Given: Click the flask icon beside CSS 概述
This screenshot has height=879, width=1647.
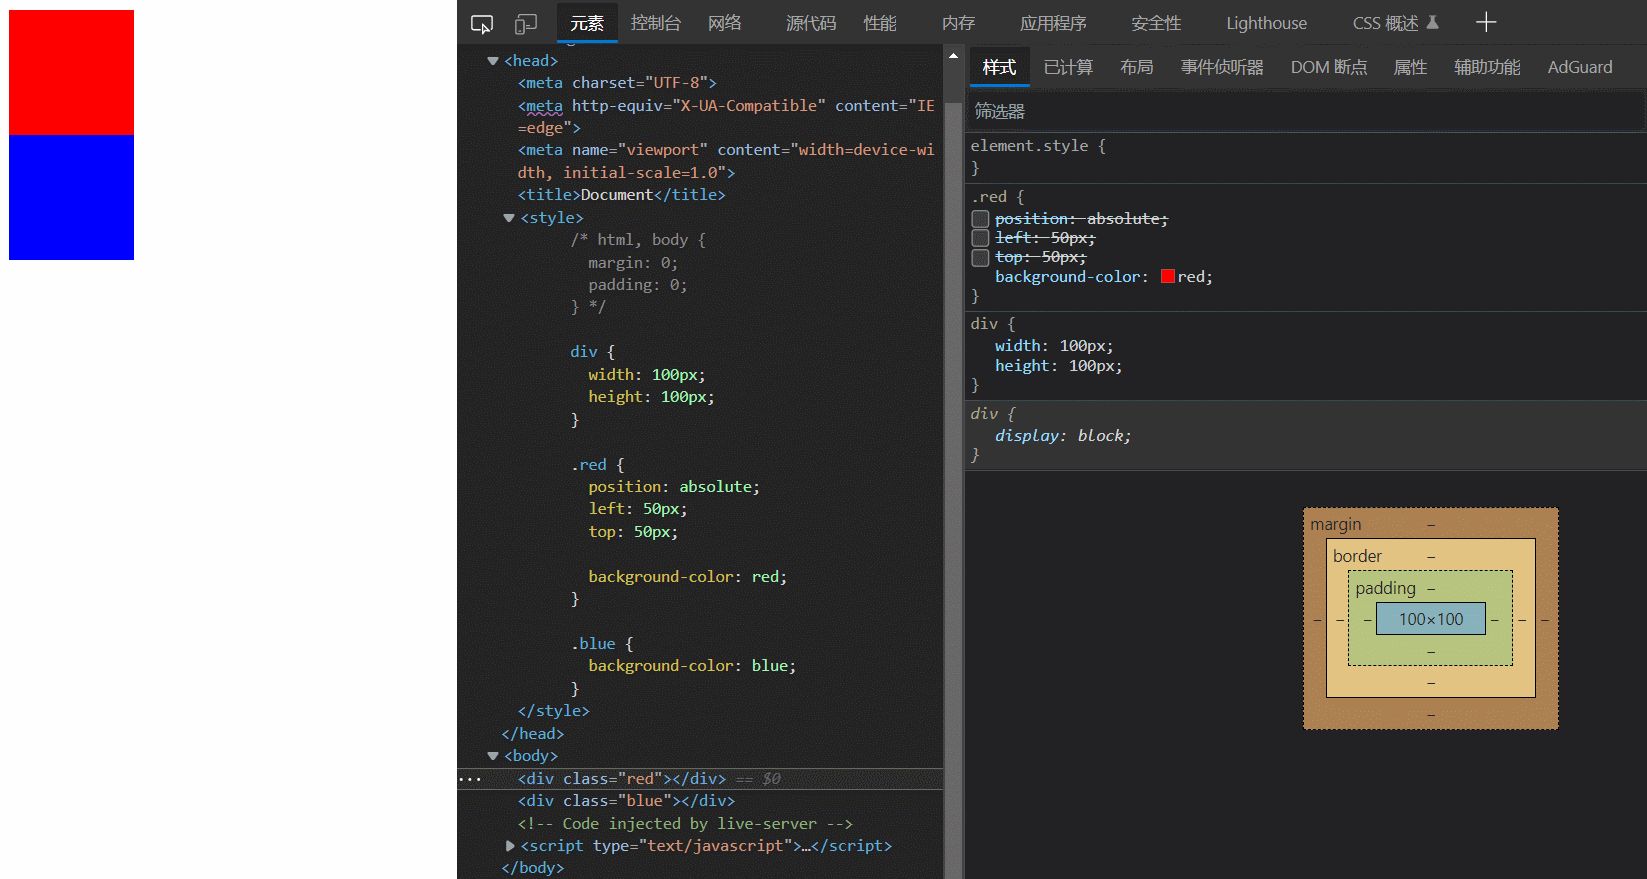Looking at the screenshot, I should coord(1432,22).
